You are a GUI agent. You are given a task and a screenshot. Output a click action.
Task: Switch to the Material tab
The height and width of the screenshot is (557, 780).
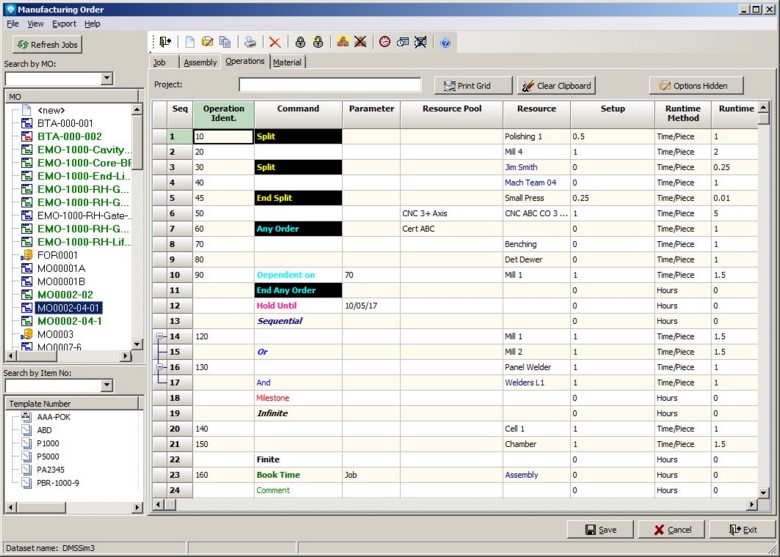287,62
